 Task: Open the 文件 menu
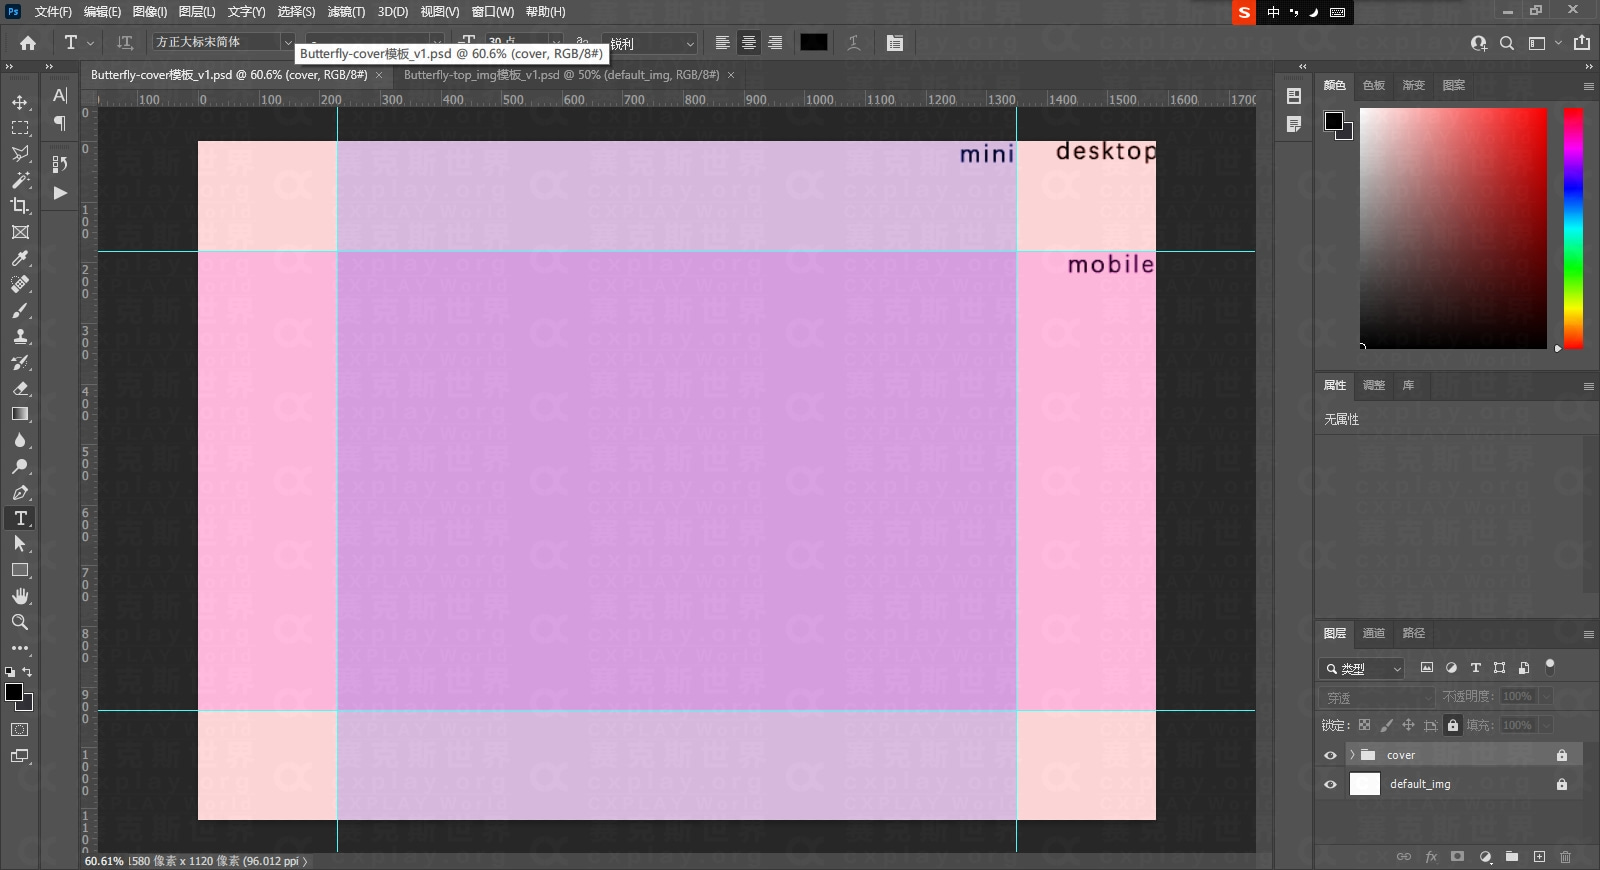tap(53, 12)
